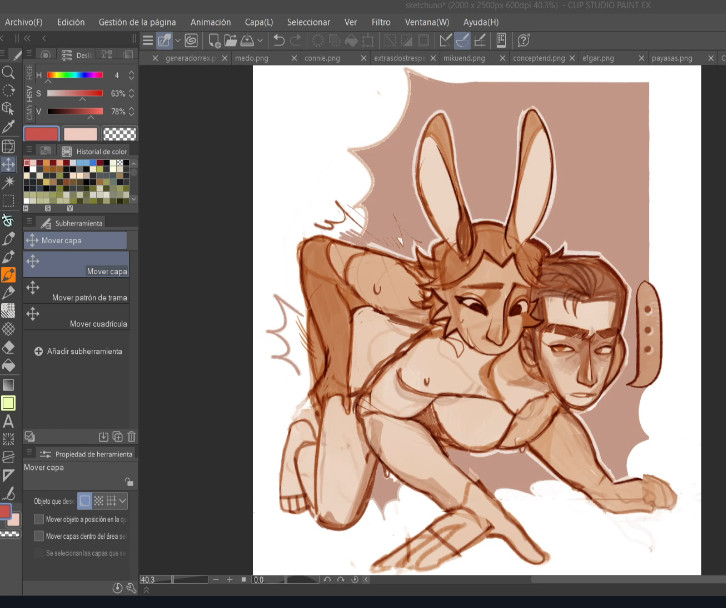Adjust the S 63% stepper arrows
Screen dimensions: 726x608
131,93
